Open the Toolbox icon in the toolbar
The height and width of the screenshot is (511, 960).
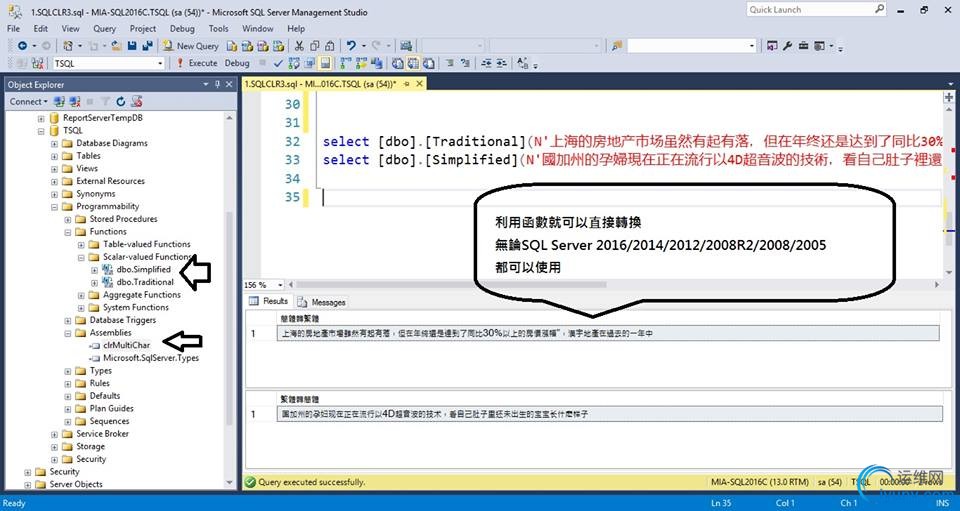coord(803,46)
